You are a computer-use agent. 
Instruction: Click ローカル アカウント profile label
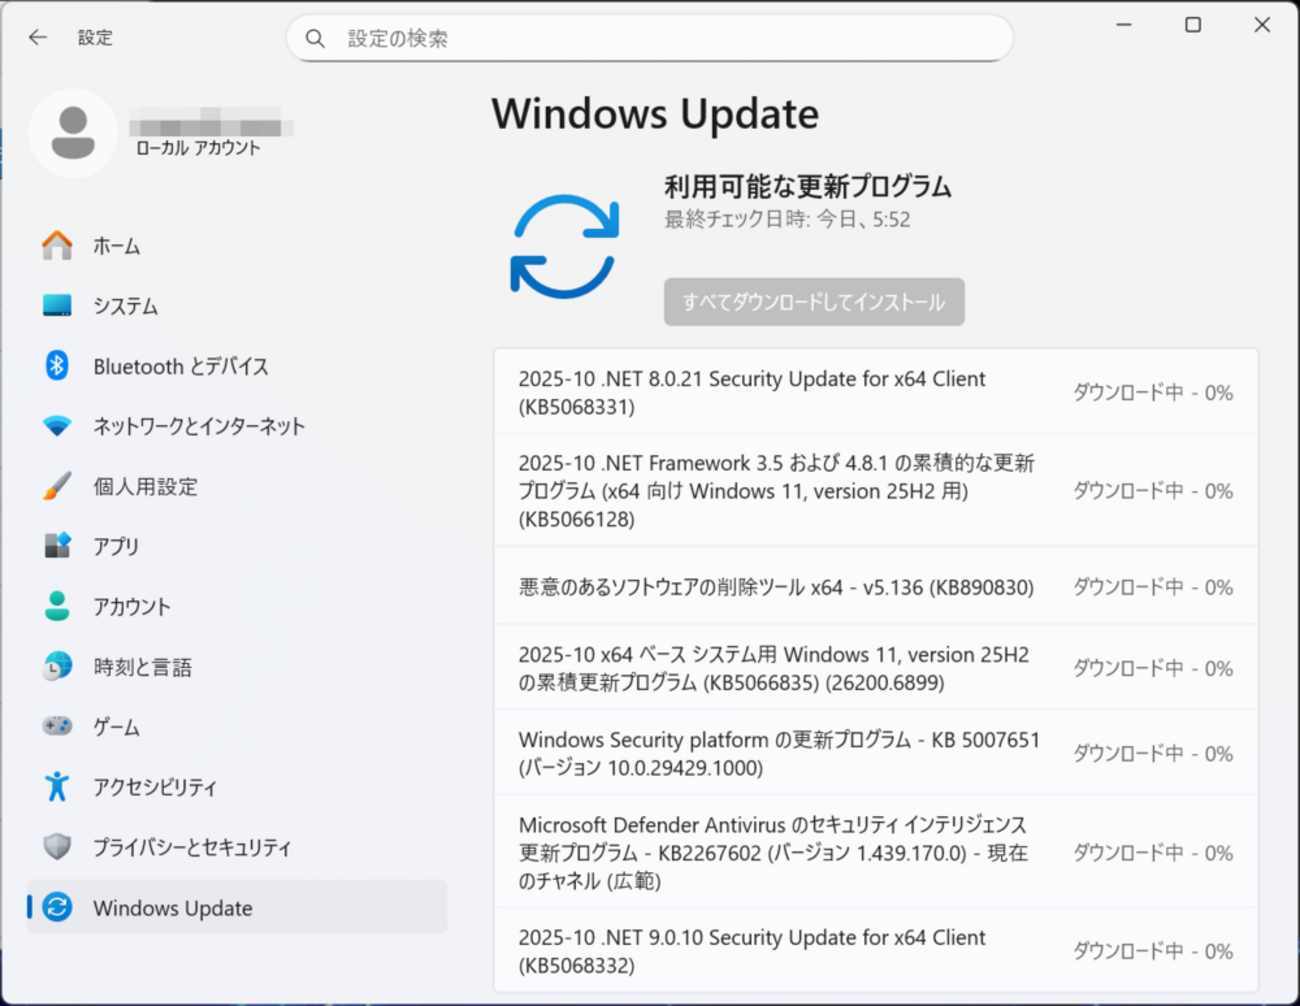click(198, 148)
